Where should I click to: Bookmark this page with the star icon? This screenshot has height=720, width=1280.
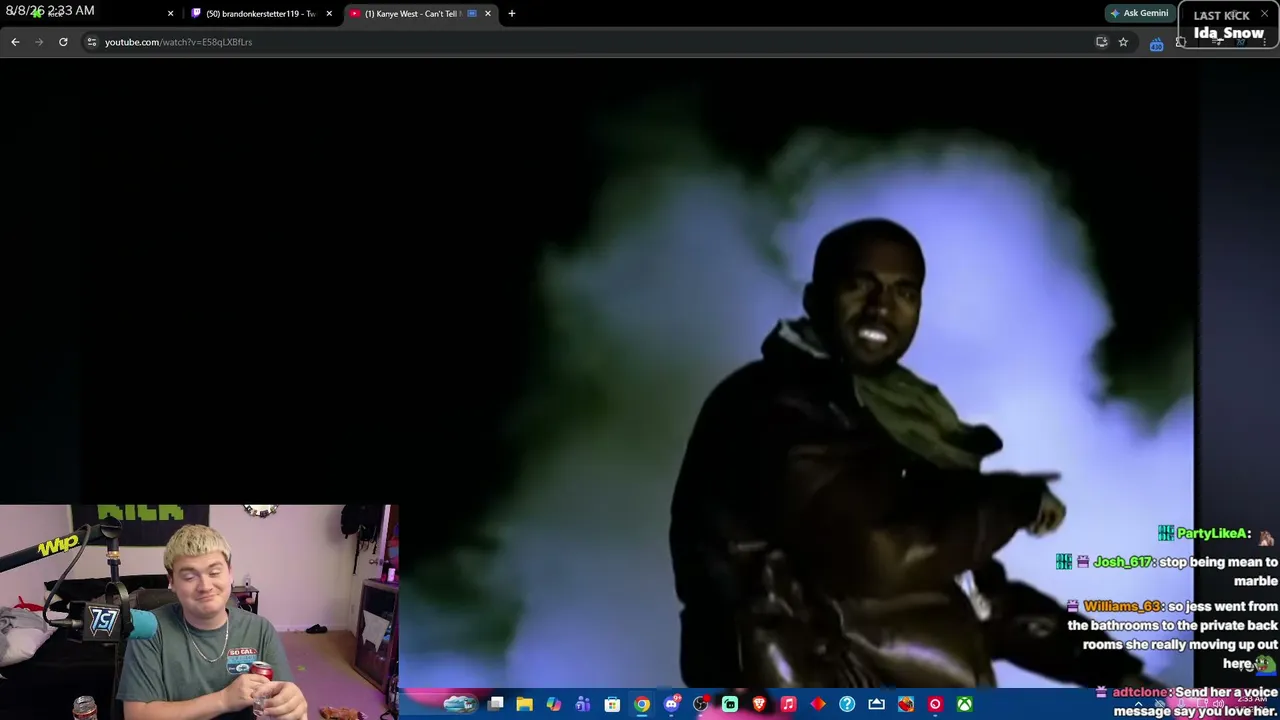click(x=1123, y=42)
